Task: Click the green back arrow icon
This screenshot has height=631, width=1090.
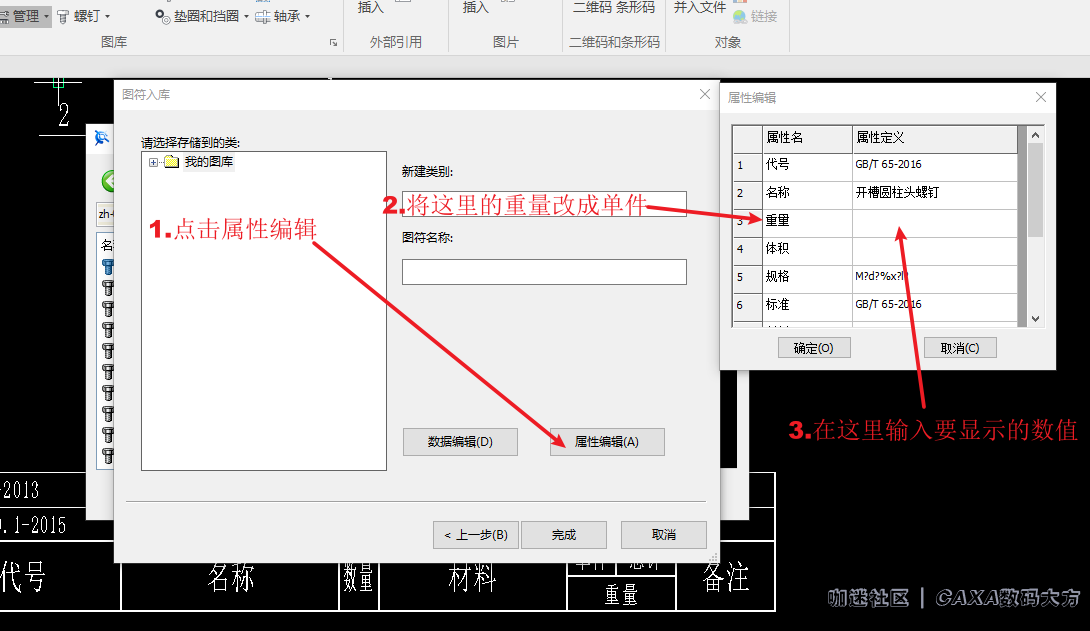Action: click(x=108, y=181)
